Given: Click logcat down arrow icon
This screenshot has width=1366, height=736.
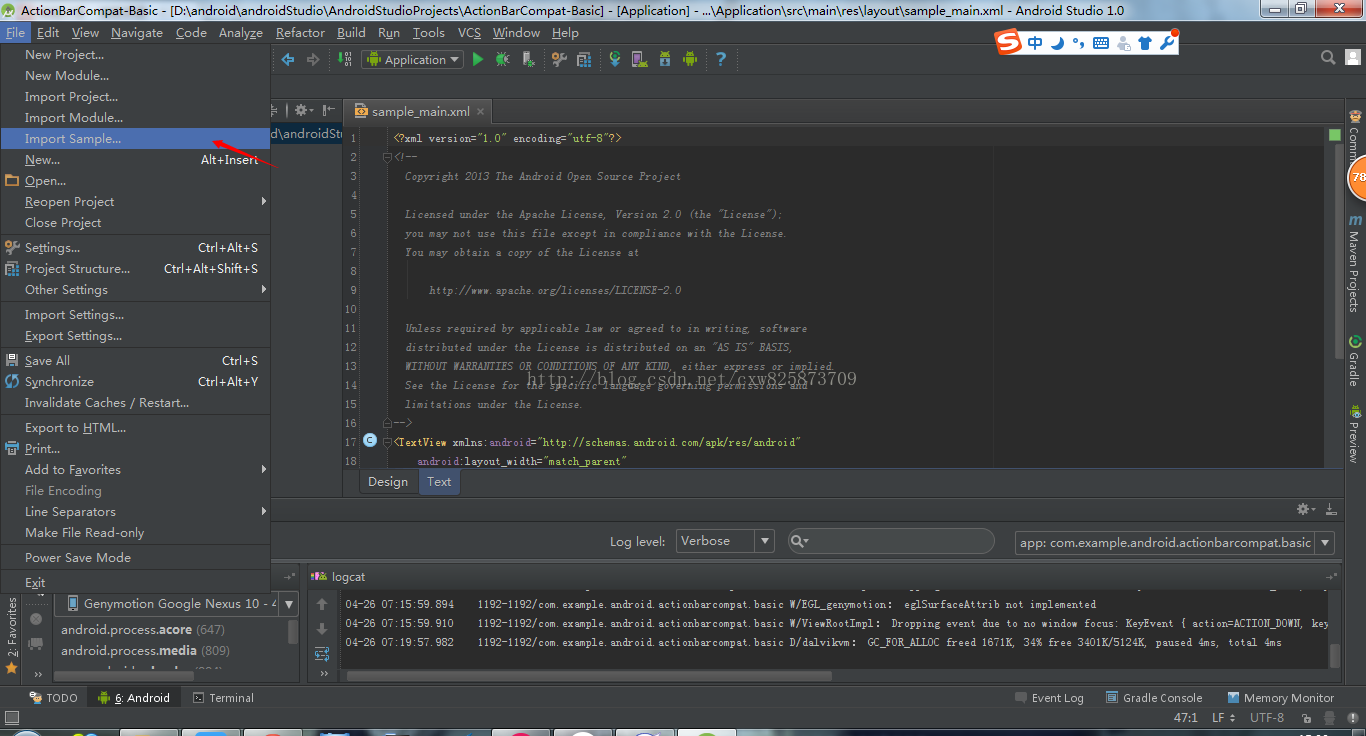Looking at the screenshot, I should pos(322,629).
